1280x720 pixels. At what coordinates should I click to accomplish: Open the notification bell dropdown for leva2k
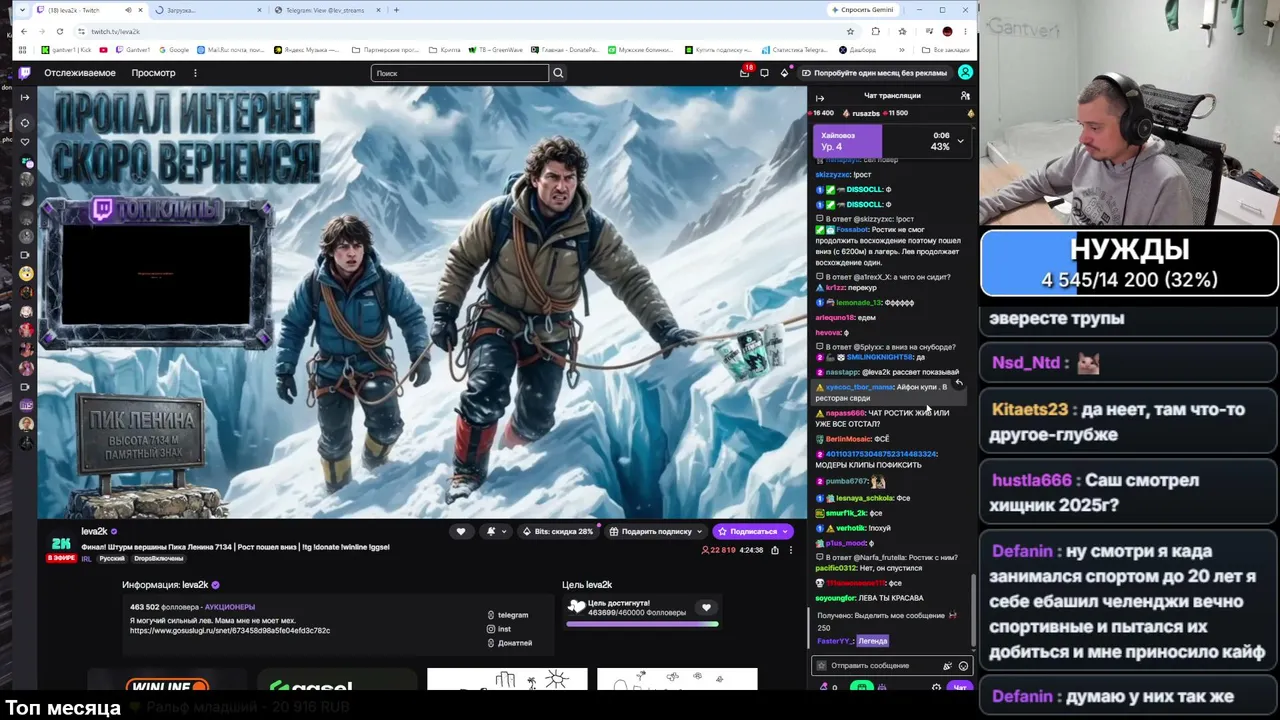tap(496, 532)
